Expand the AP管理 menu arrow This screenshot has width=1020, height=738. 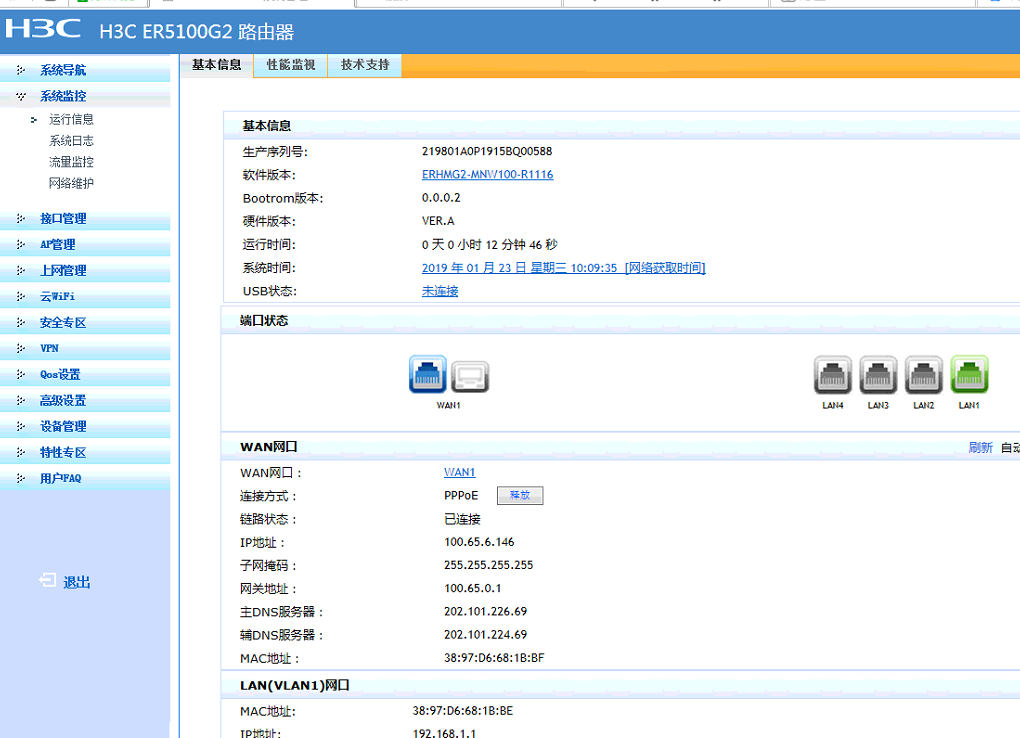coord(21,245)
